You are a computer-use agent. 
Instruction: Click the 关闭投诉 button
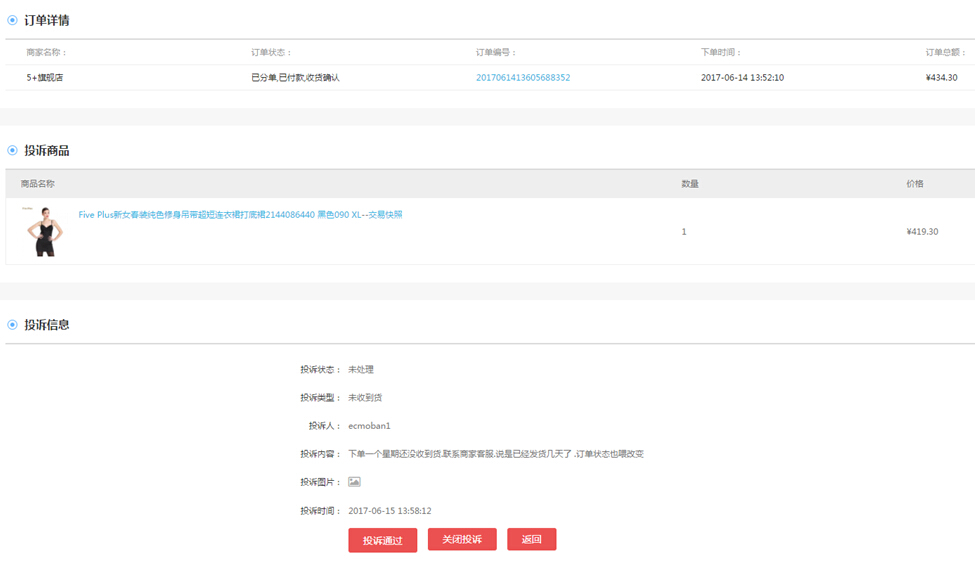pos(462,539)
